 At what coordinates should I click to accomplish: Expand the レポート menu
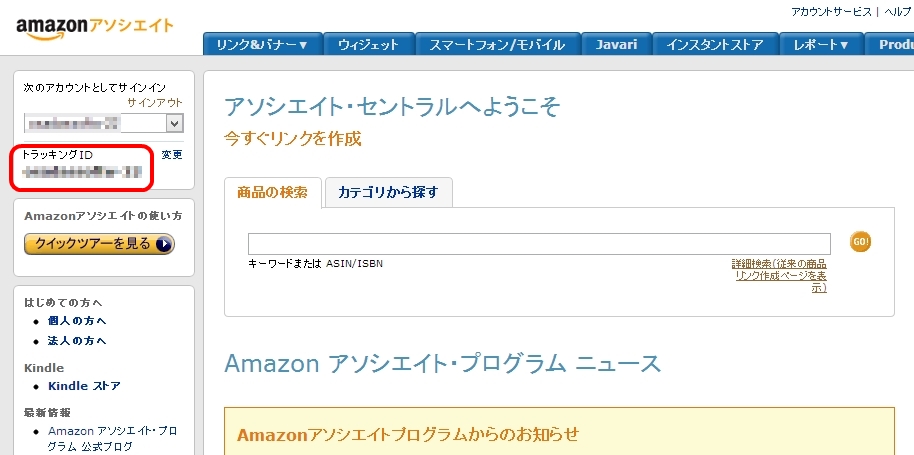click(x=821, y=45)
